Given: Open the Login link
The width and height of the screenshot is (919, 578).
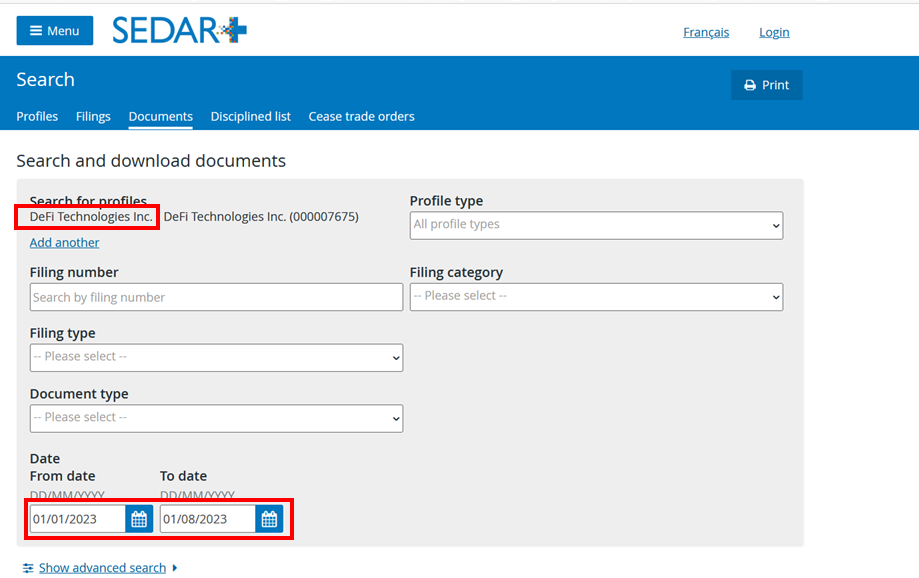Looking at the screenshot, I should [x=774, y=32].
